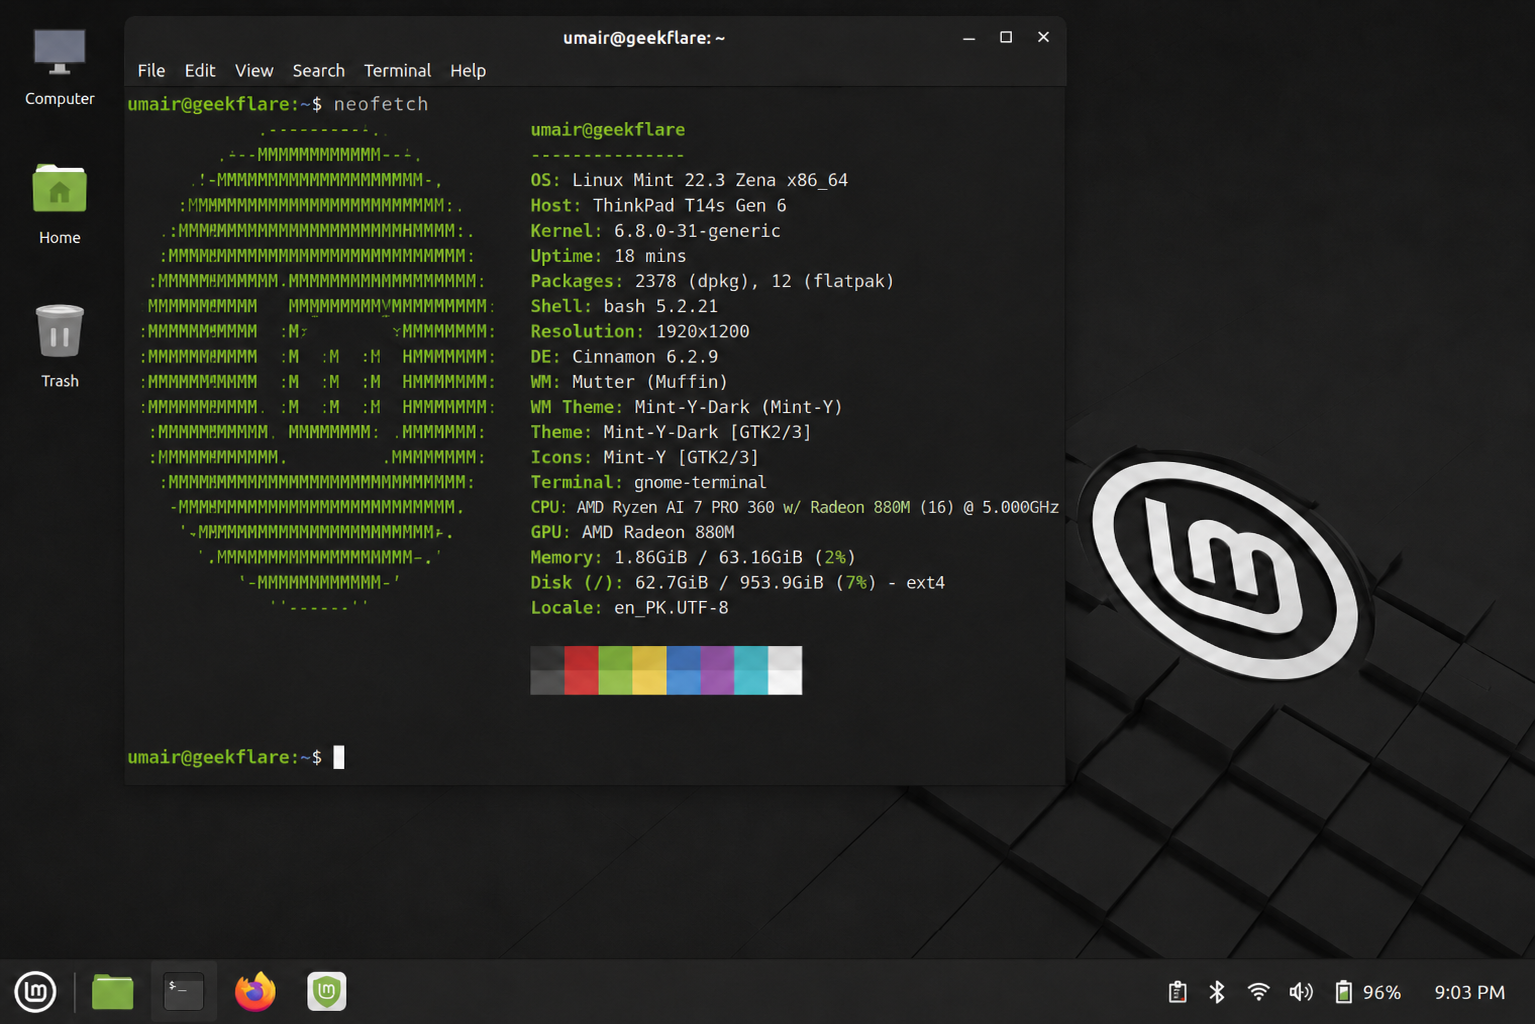The image size is (1535, 1024).
Task: Click the terminal cursor at the prompt
Action: 339,757
